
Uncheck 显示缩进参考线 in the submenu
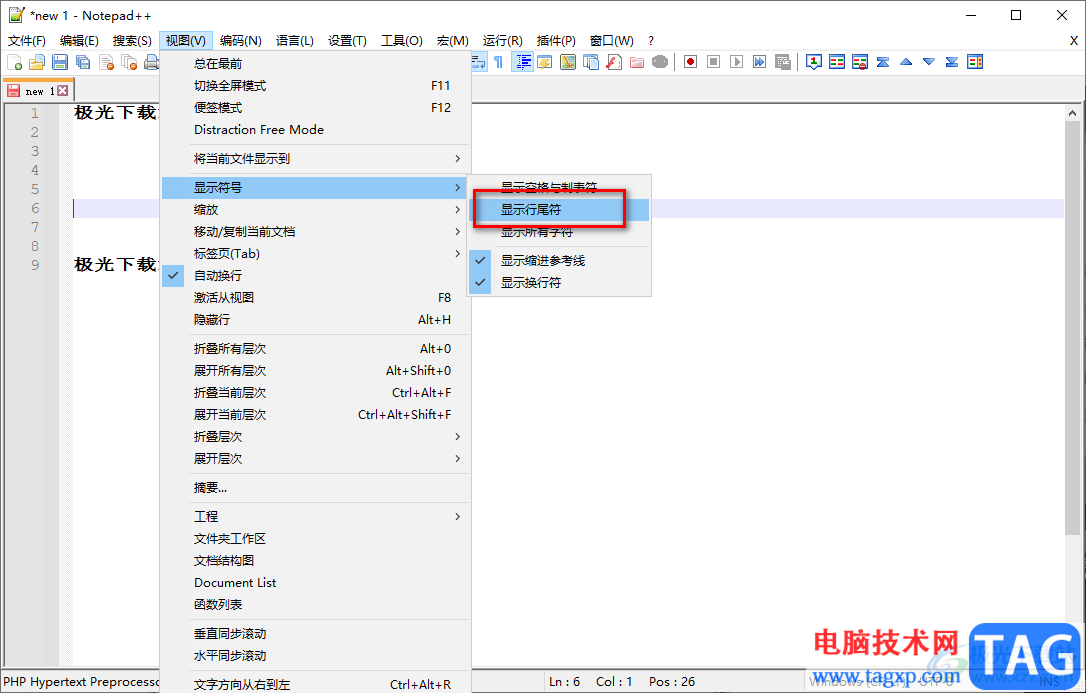pyautogui.click(x=559, y=261)
